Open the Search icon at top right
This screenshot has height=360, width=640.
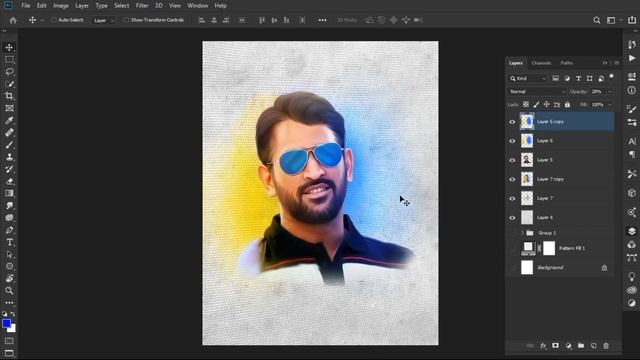[596, 20]
